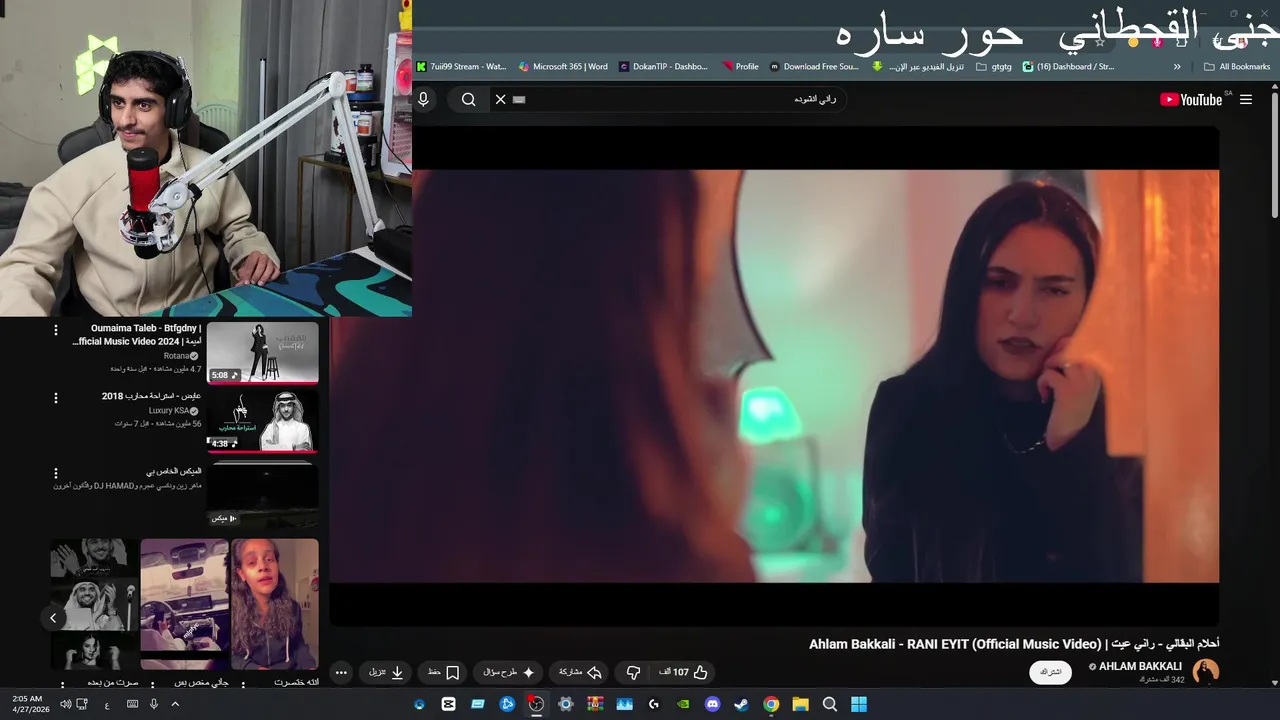Open AHLAM BAKKALI channel avatar
The height and width of the screenshot is (720, 1280).
tap(1206, 672)
